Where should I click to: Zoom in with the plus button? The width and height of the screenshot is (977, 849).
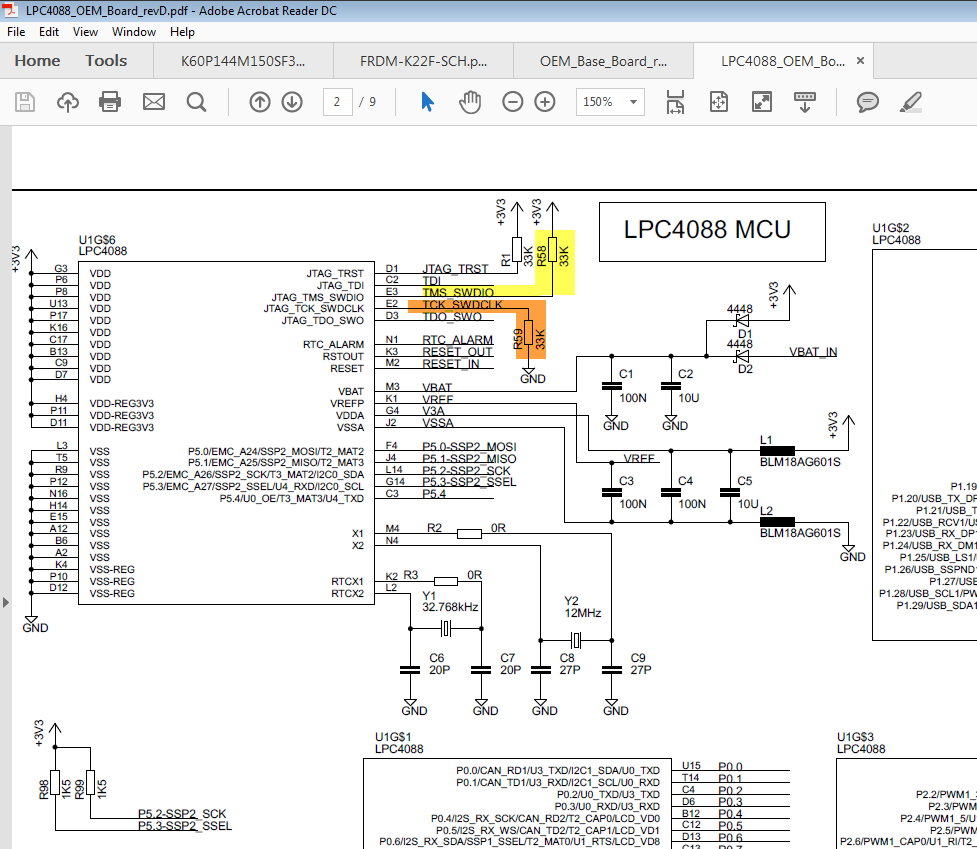pos(545,102)
